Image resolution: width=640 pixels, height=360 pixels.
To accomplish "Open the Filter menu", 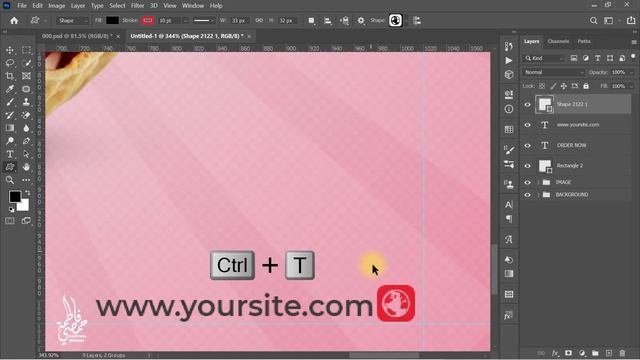I will [x=138, y=6].
